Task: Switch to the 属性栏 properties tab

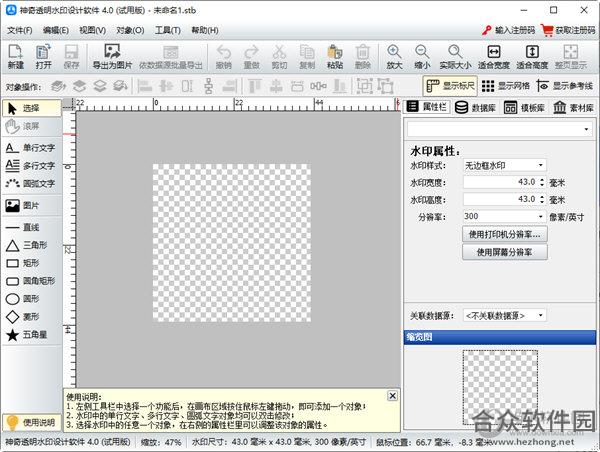Action: [x=427, y=107]
